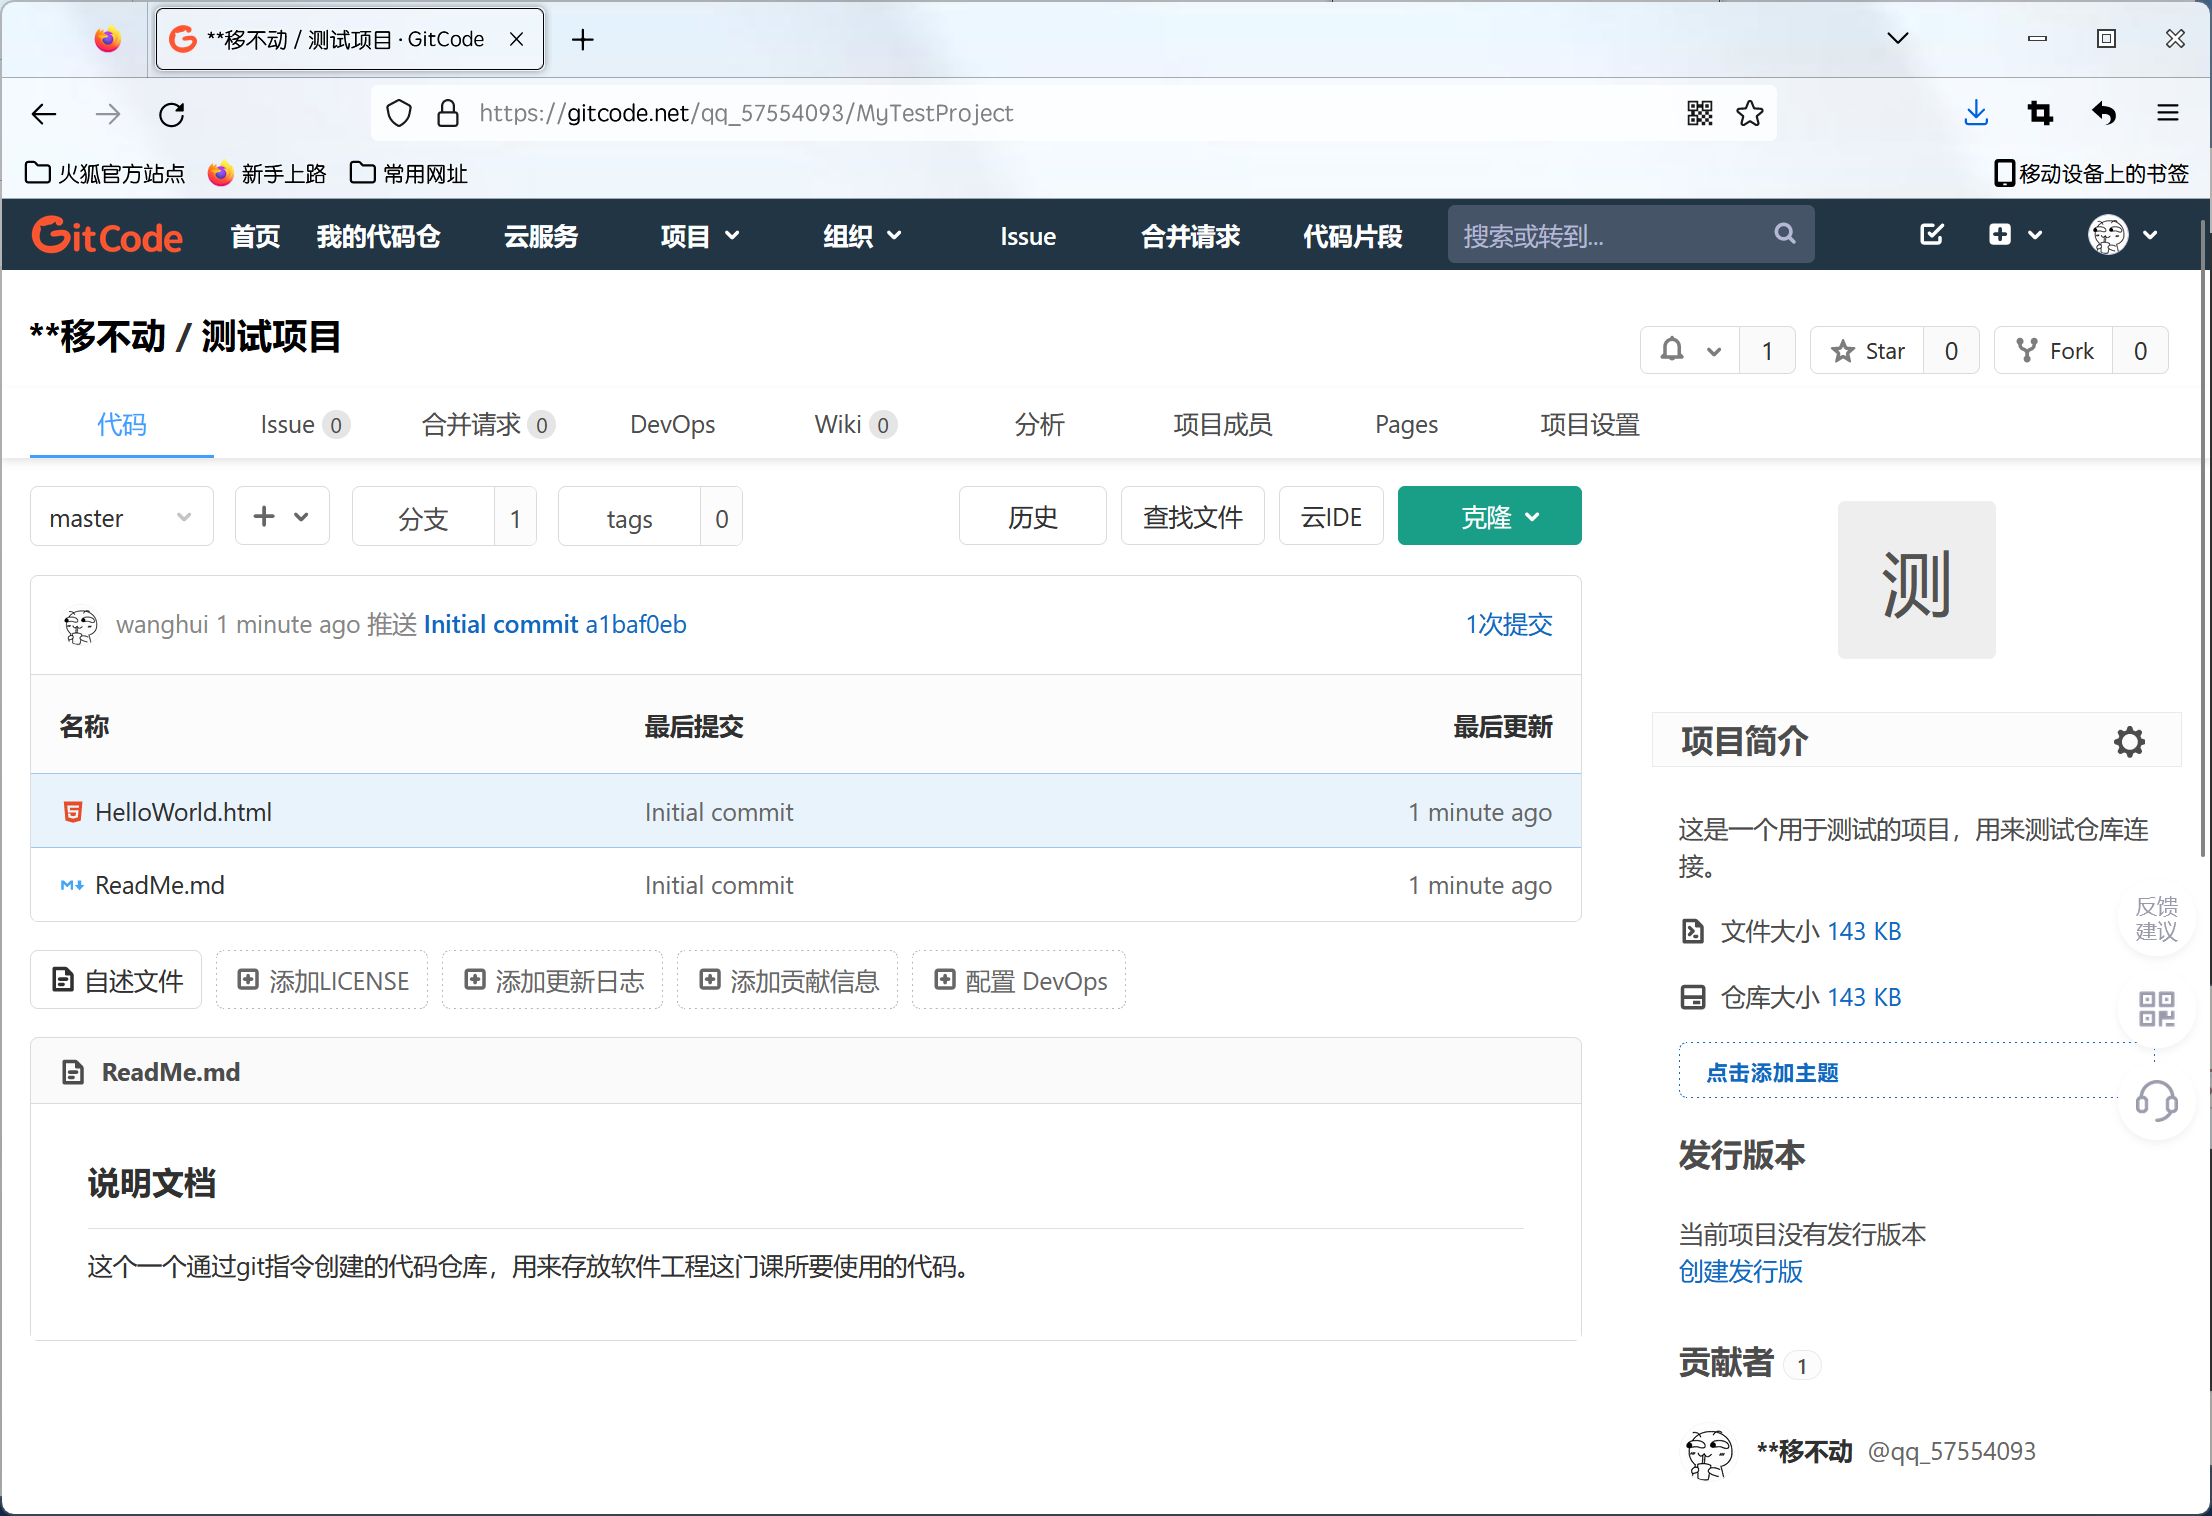Click the edit pencil icon in navbar
The width and height of the screenshot is (2212, 1516).
1931,235
